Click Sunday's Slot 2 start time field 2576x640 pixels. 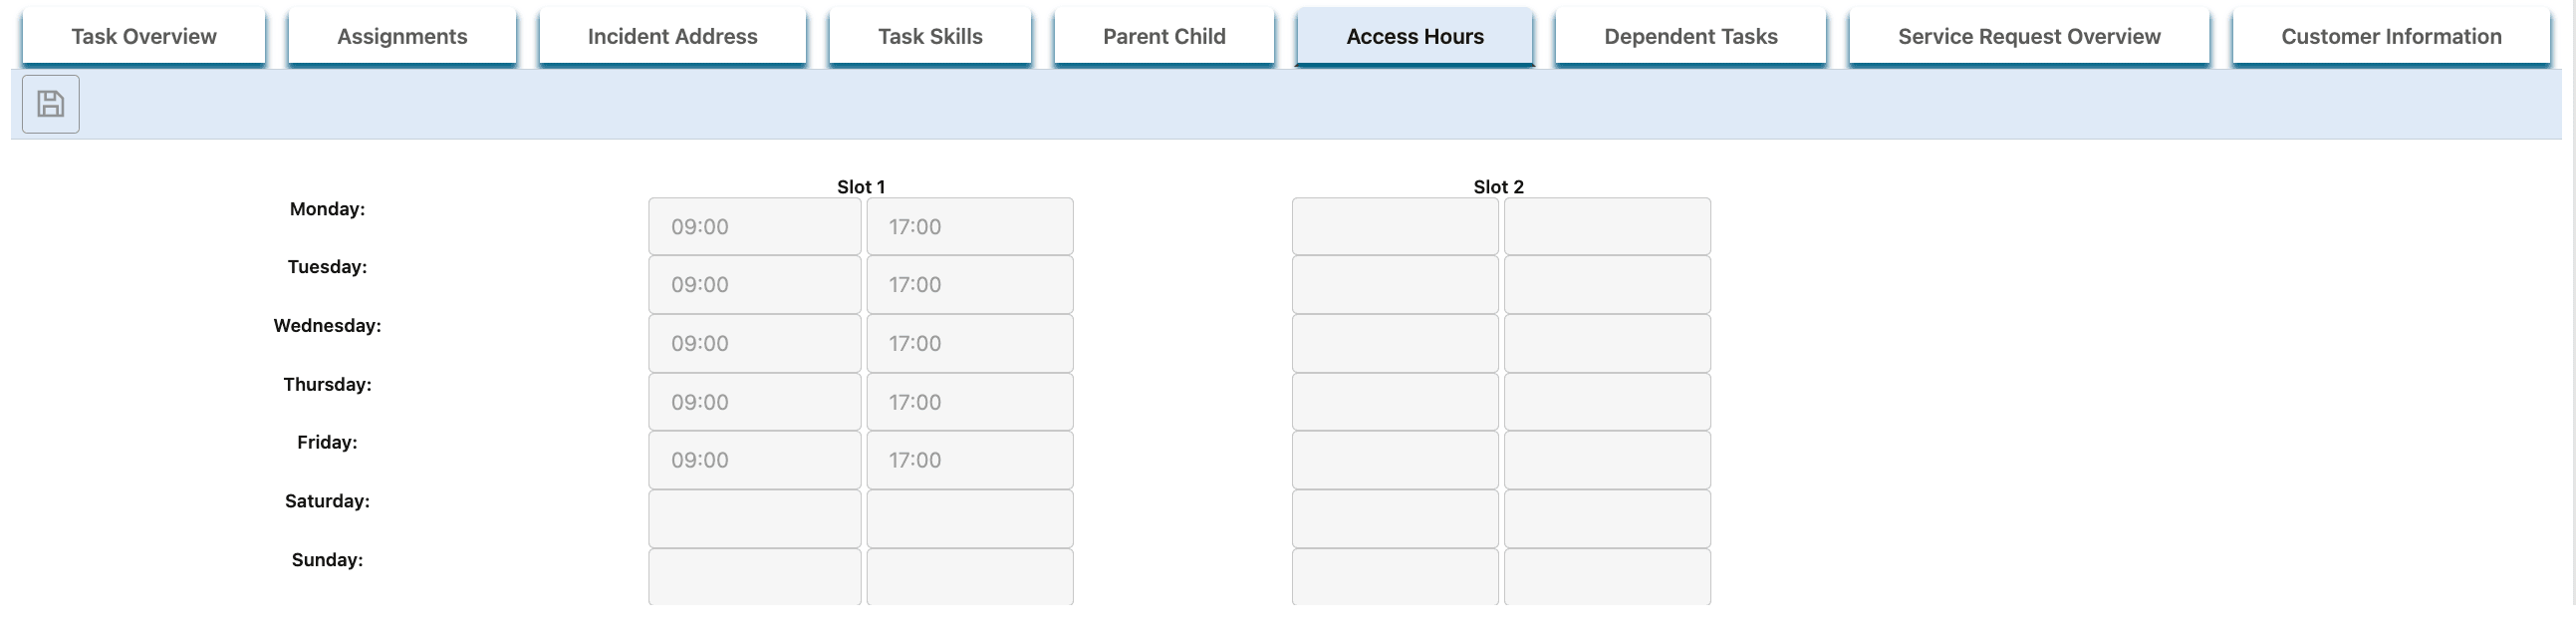click(1394, 577)
